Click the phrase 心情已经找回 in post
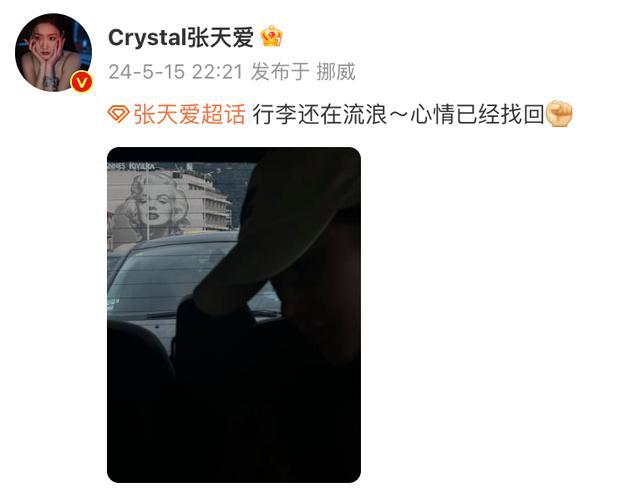640x493 pixels. [x=477, y=114]
